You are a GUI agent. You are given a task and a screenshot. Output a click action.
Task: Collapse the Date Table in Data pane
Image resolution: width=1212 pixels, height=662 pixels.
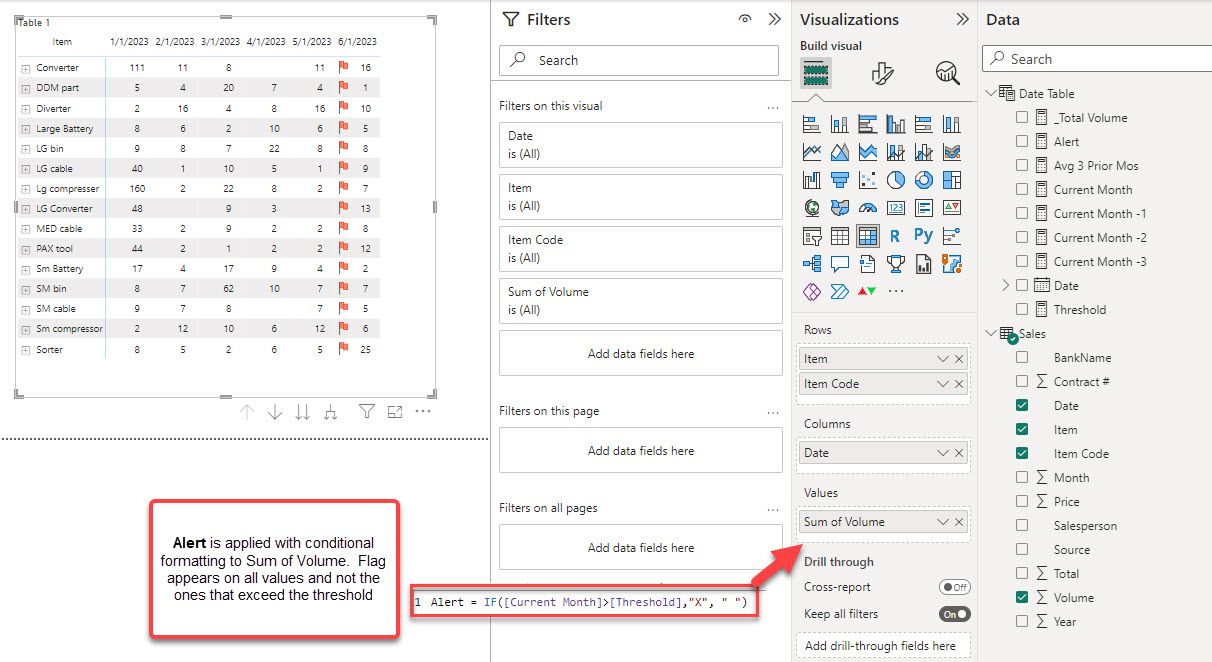pos(991,93)
